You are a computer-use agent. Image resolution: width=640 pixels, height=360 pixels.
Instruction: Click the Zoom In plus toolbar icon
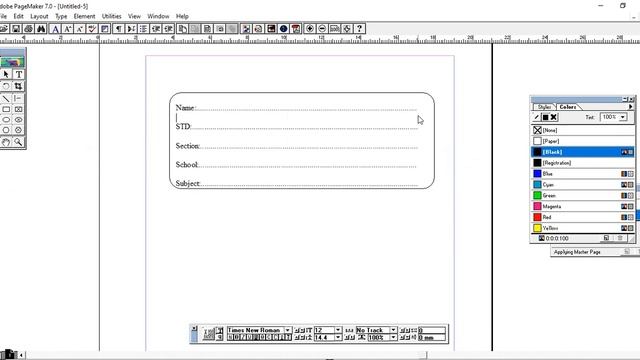(x=310, y=29)
